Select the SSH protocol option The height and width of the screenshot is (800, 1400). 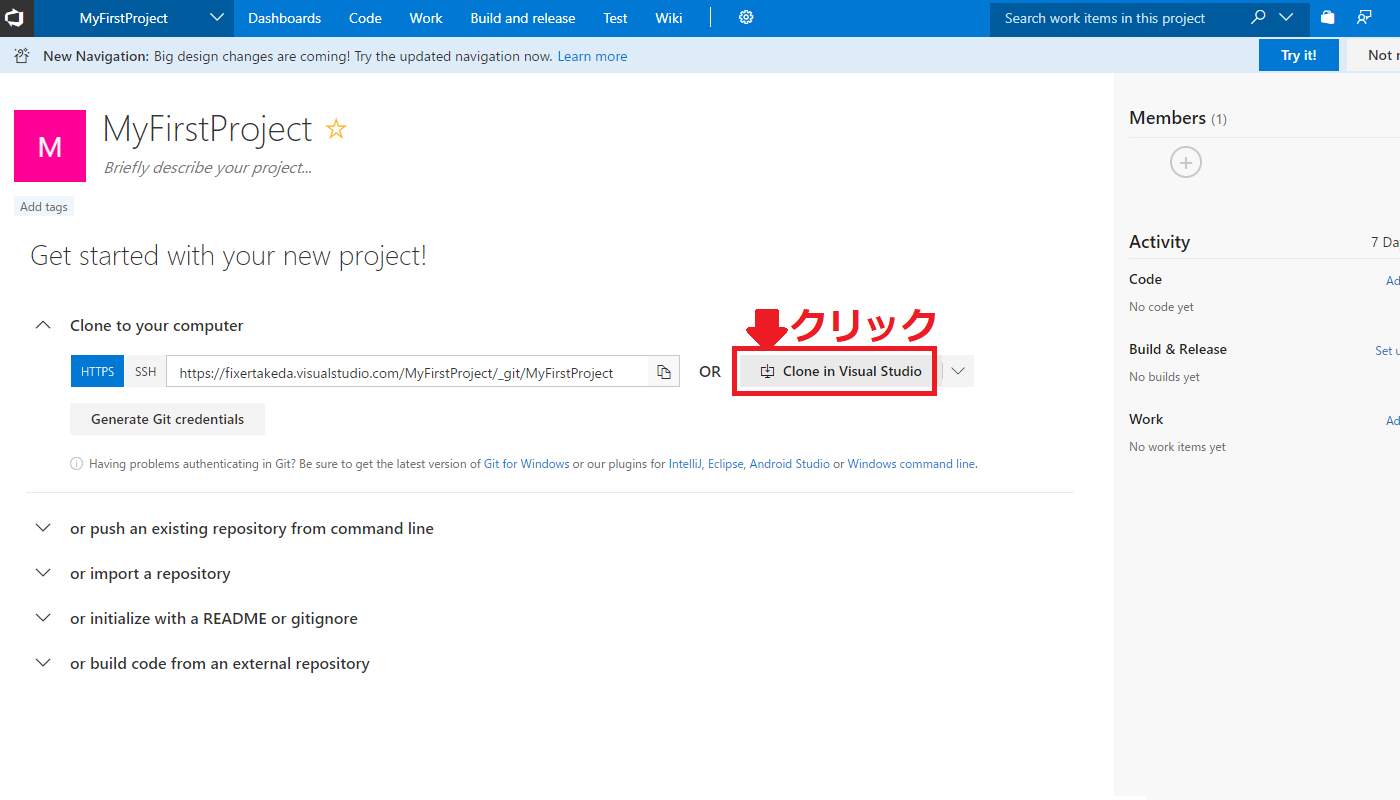(146, 372)
